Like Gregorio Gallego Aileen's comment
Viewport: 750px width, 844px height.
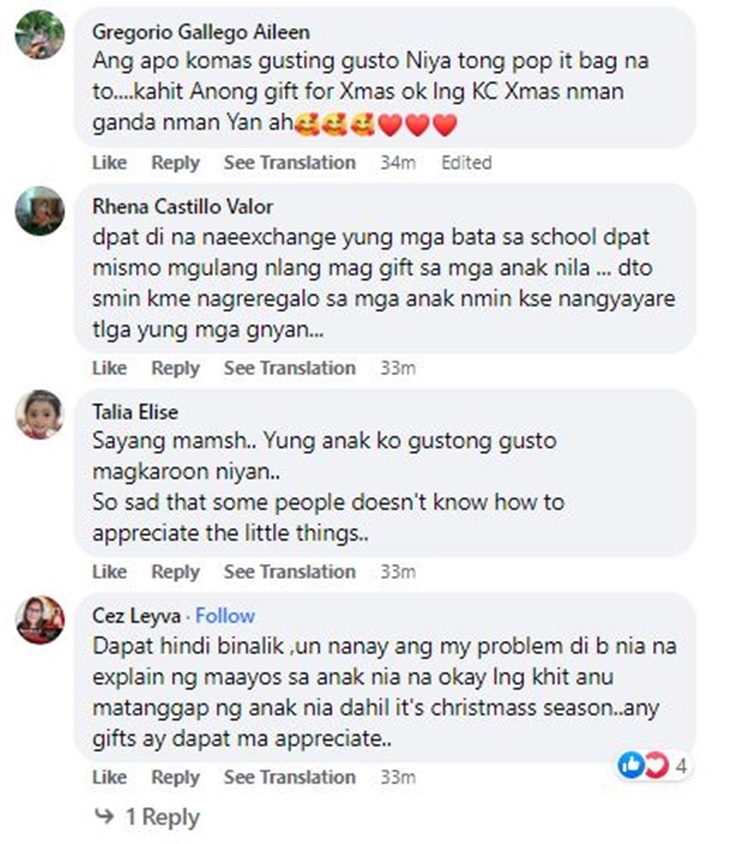point(110,162)
